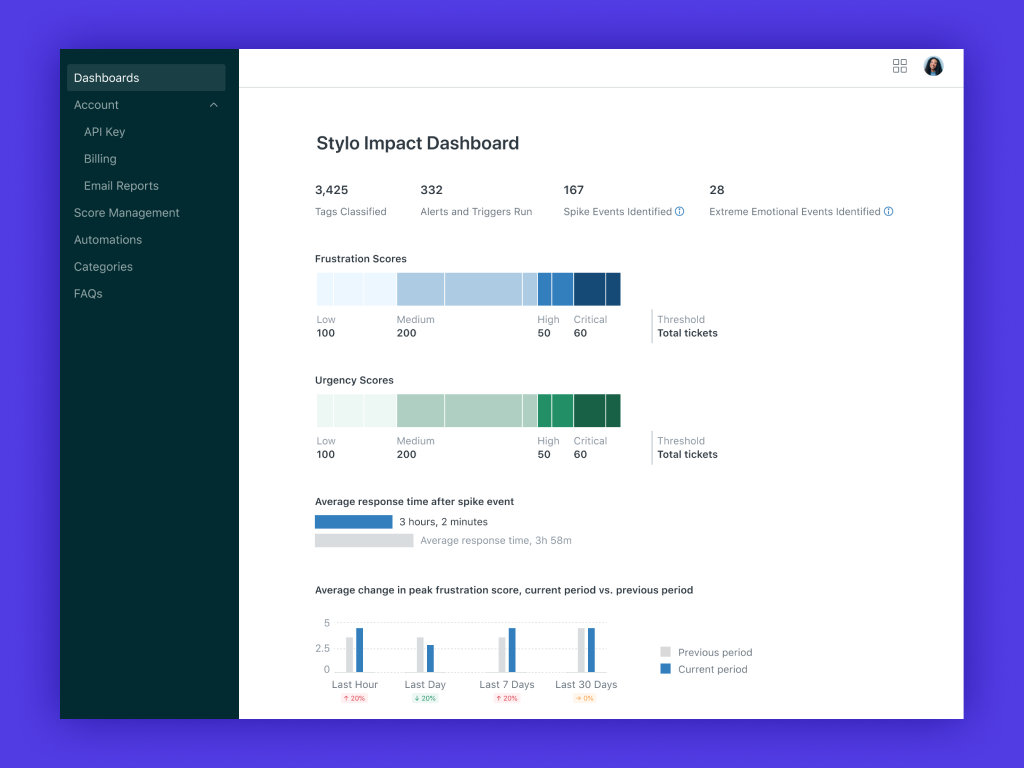Click the Last Hour 20% increase badge

click(x=355, y=699)
